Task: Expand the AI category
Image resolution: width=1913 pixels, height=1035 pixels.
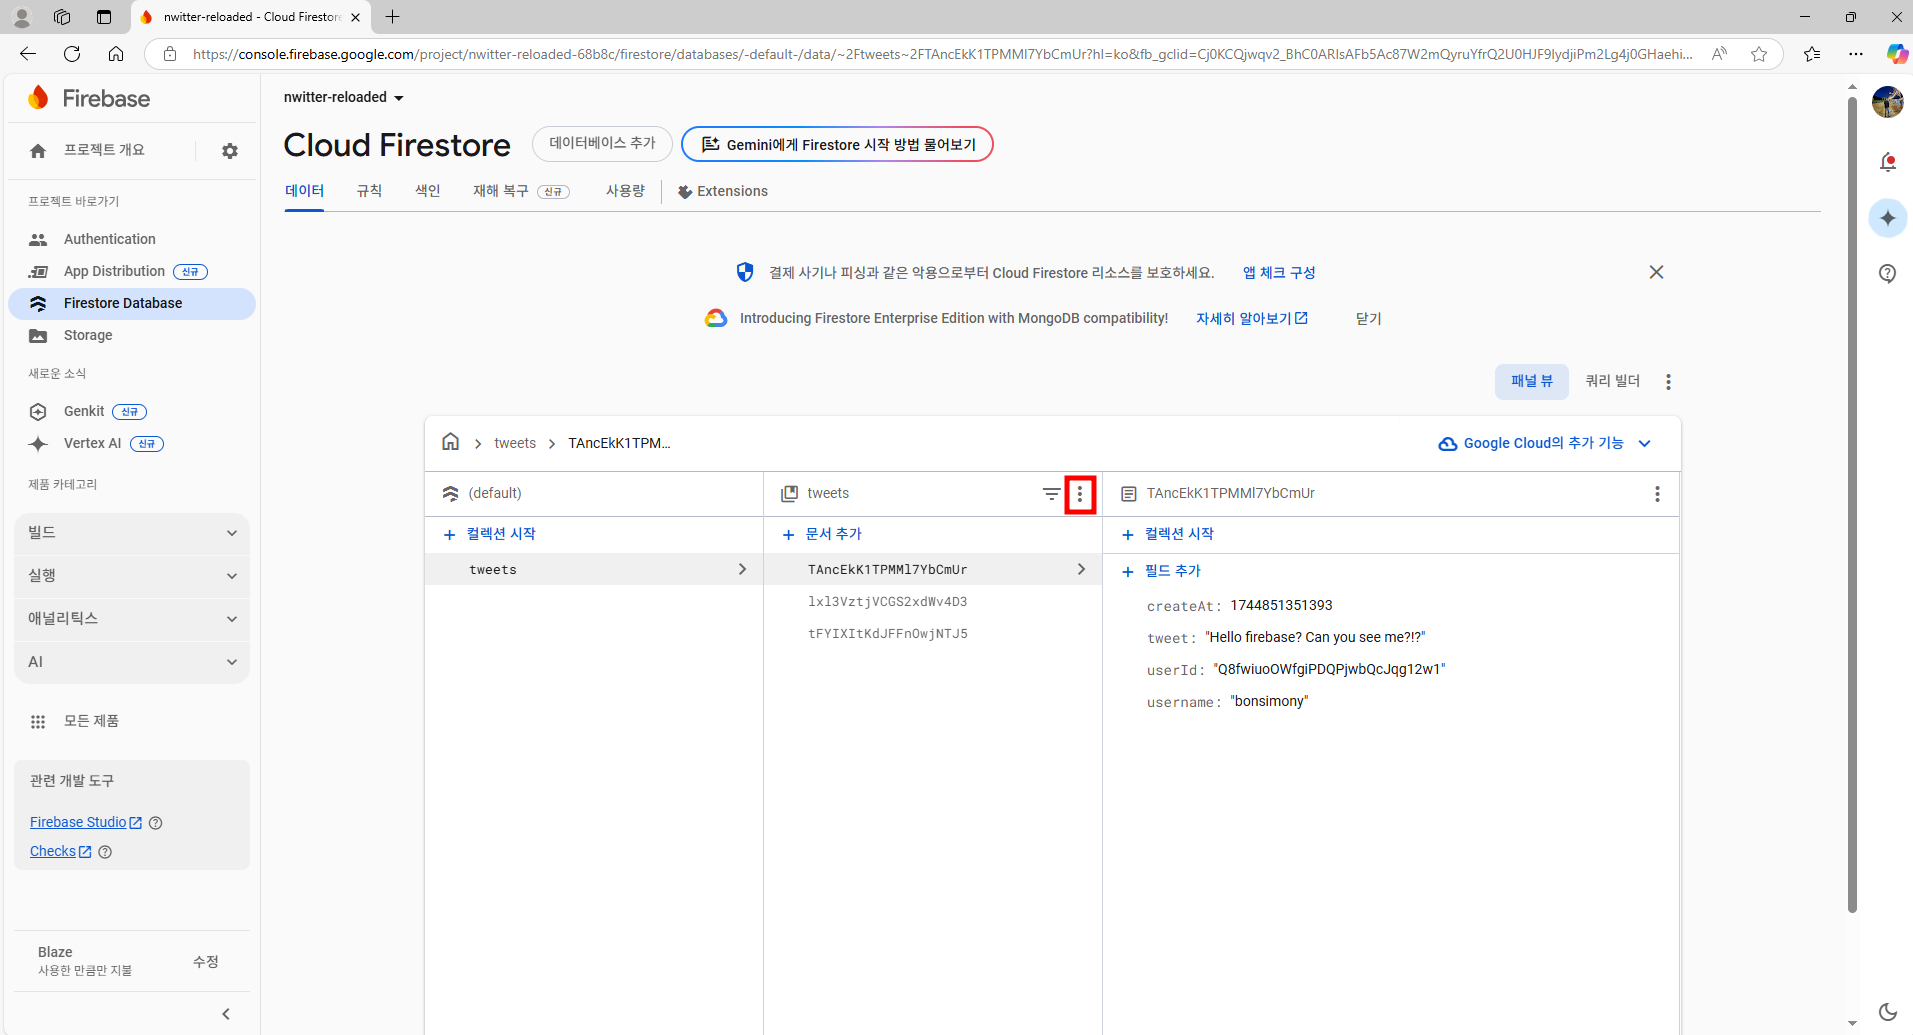Action: click(132, 662)
